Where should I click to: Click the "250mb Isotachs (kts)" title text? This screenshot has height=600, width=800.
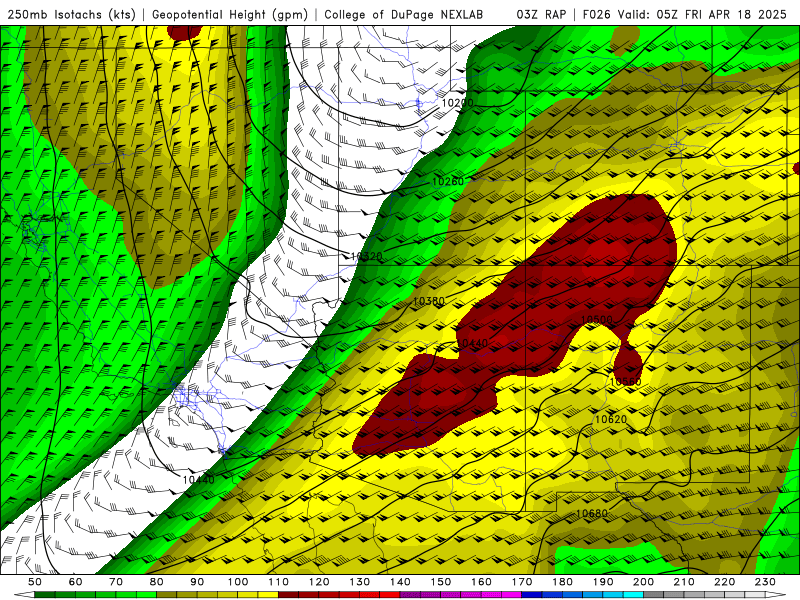coord(71,15)
